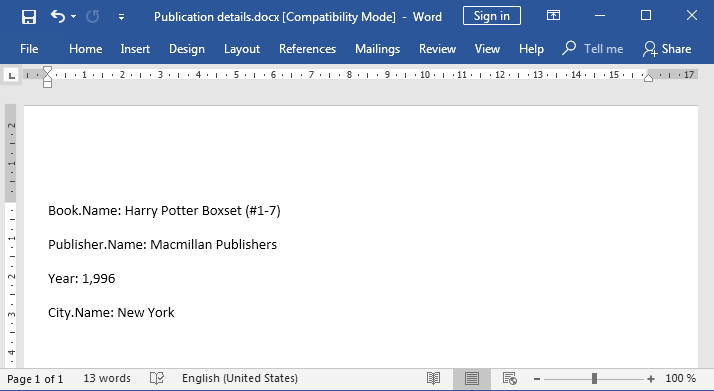
Task: Open the undo history dropdown arrow
Action: click(x=73, y=17)
